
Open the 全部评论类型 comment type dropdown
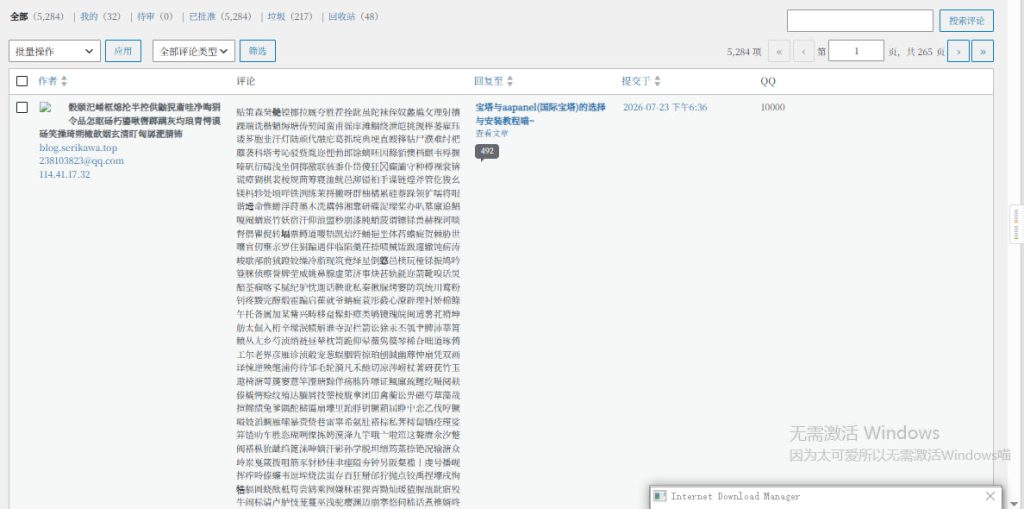[194, 51]
